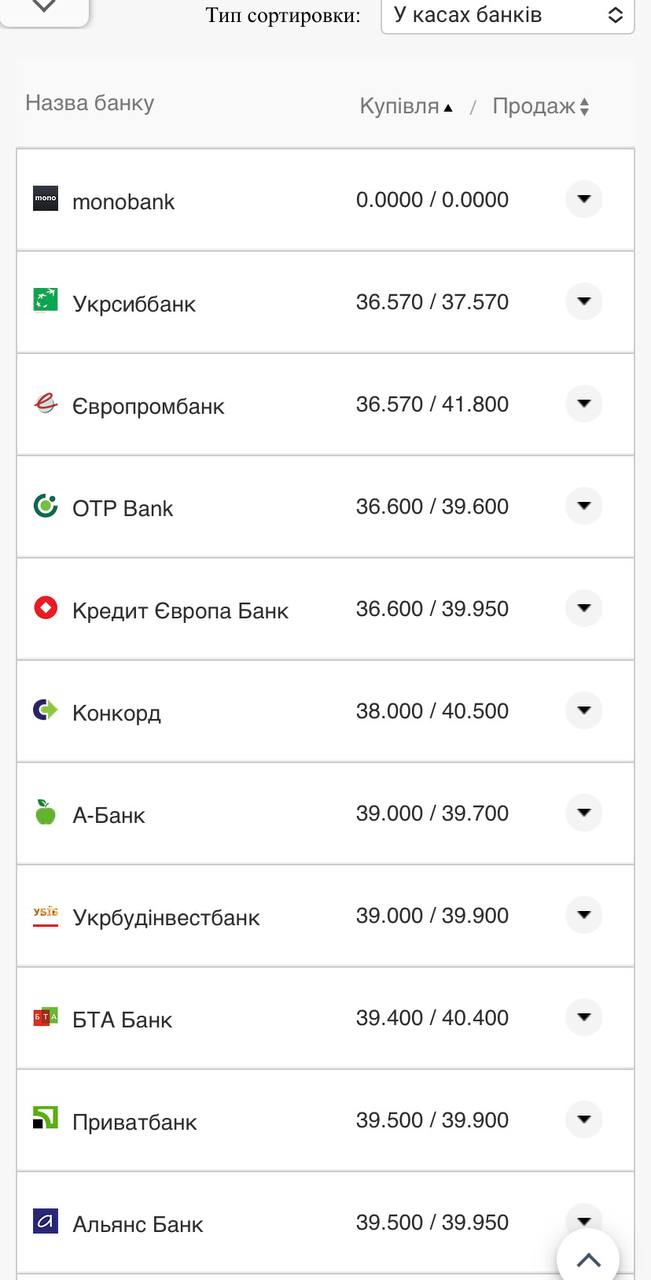Click the OTP Bank name link
Screen dimensions: 651x1280
(x=122, y=507)
